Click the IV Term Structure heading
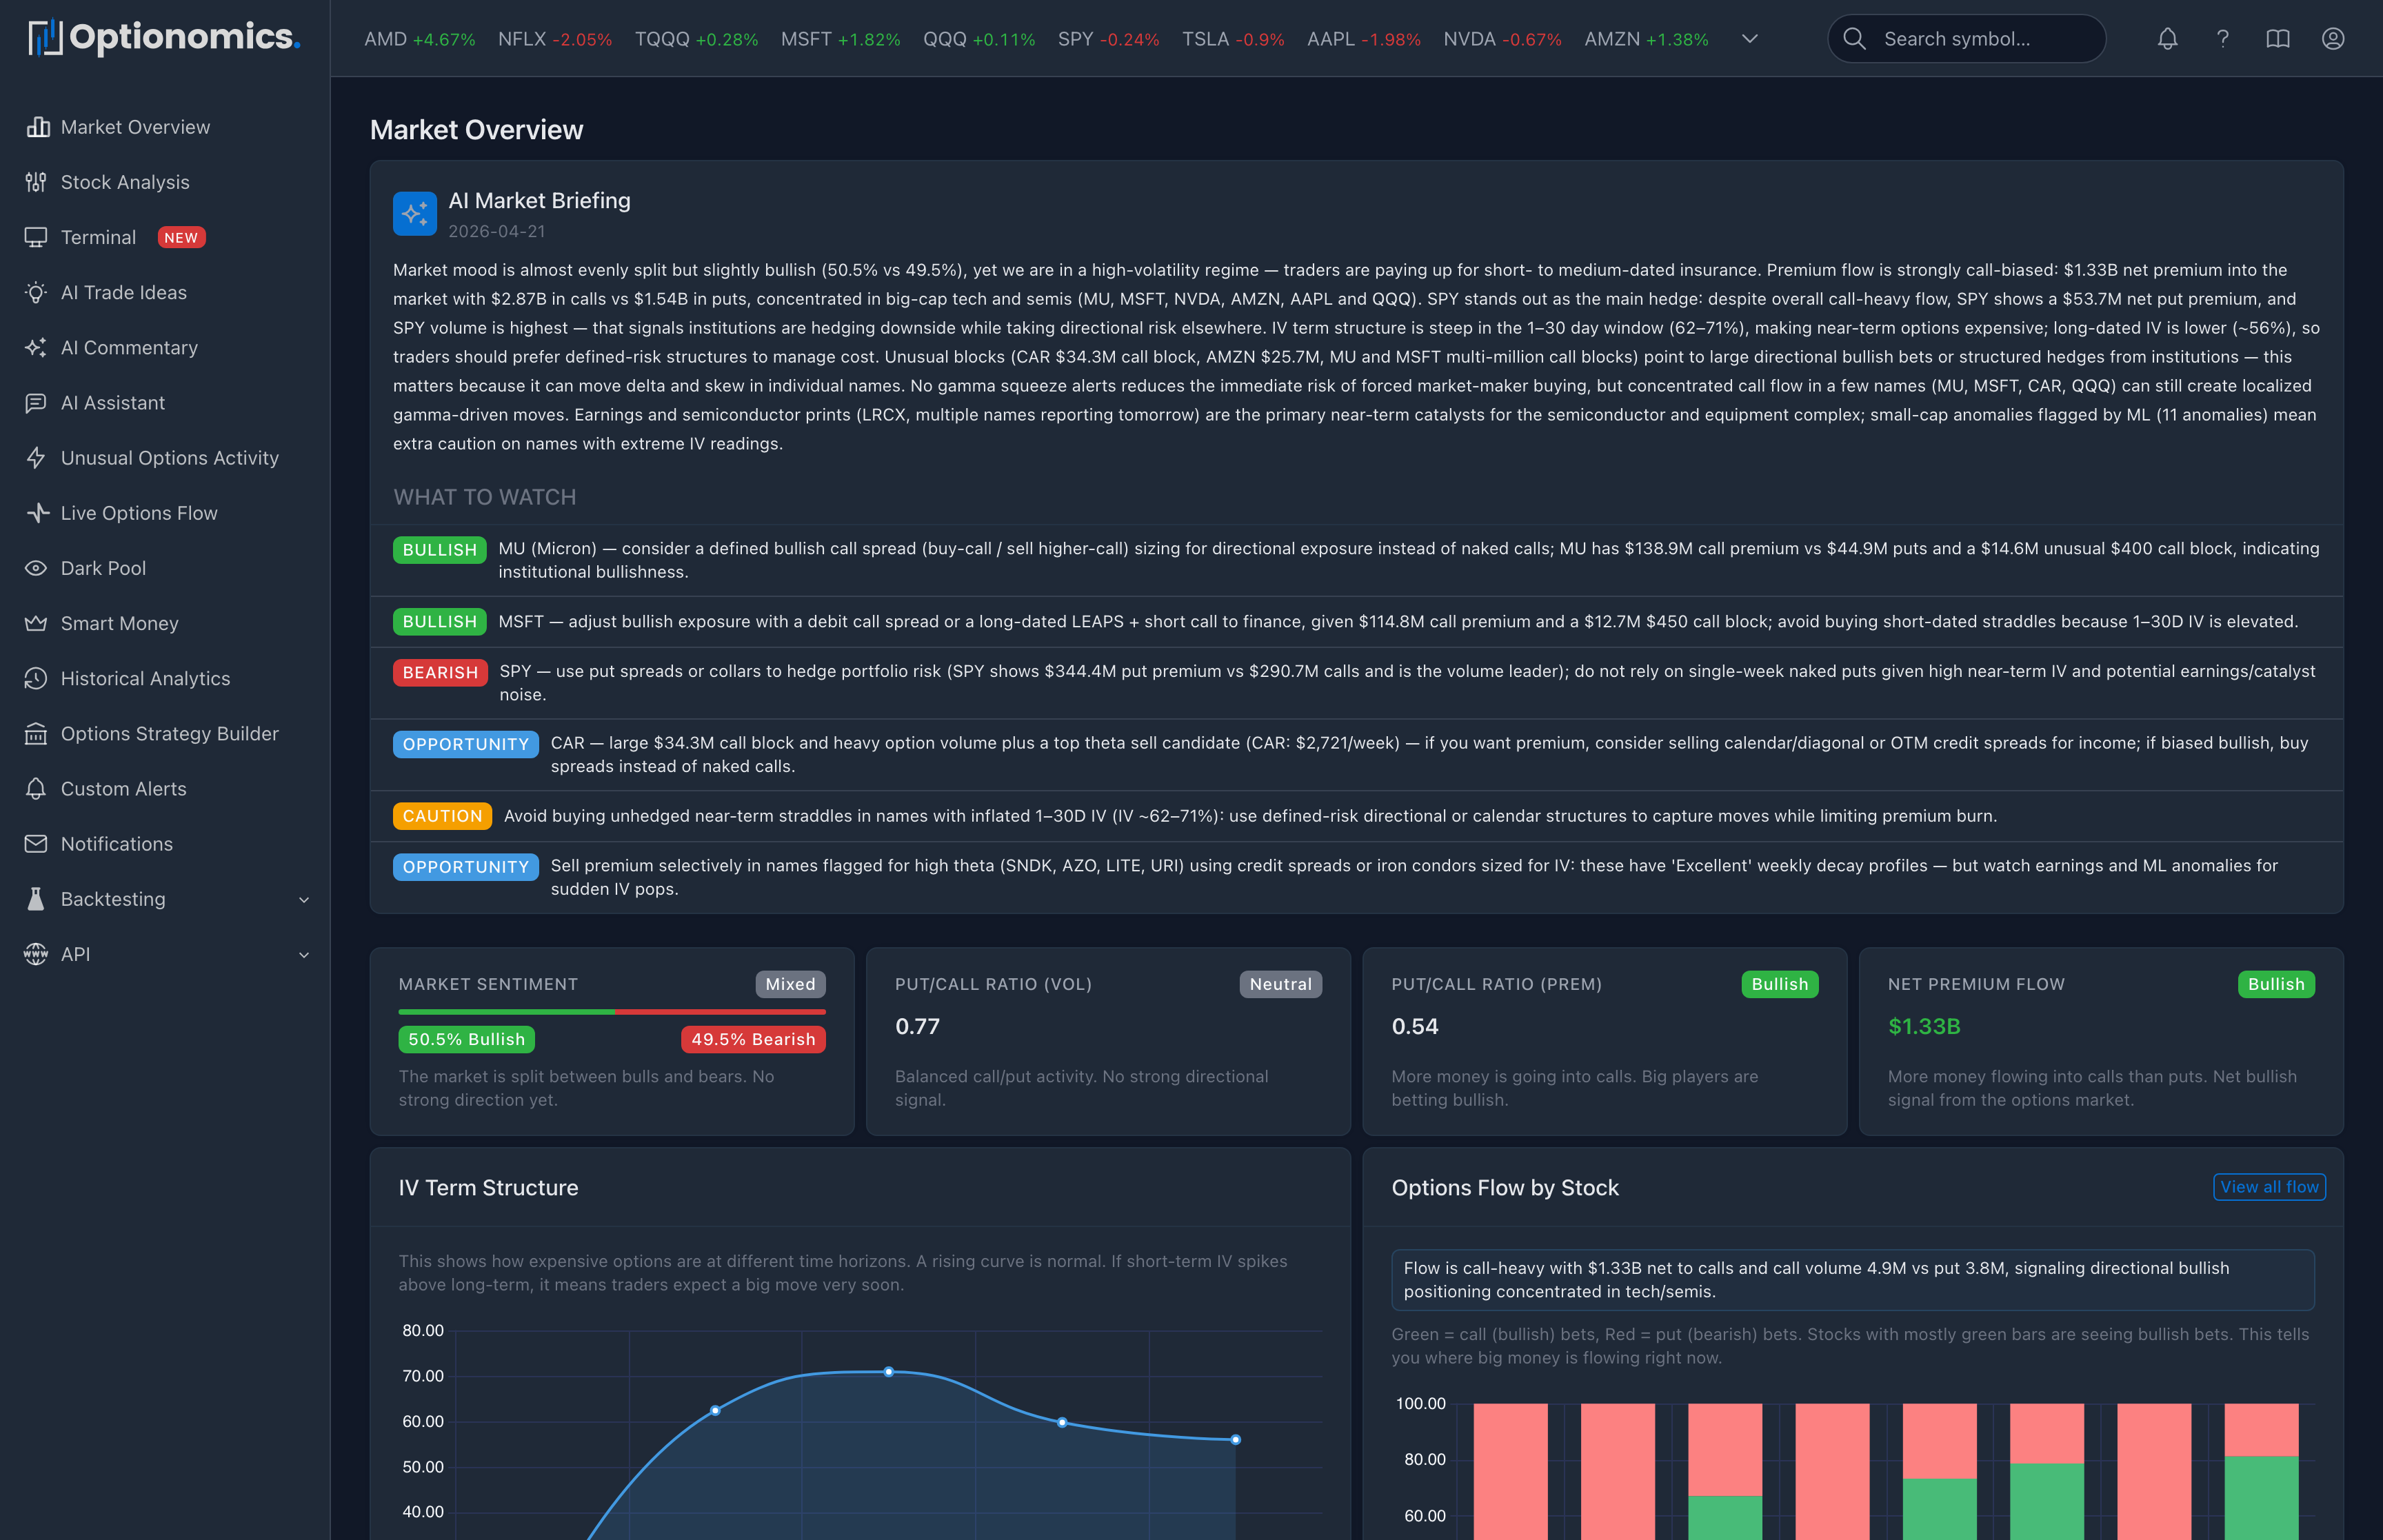The height and width of the screenshot is (1540, 2383). tap(488, 1187)
